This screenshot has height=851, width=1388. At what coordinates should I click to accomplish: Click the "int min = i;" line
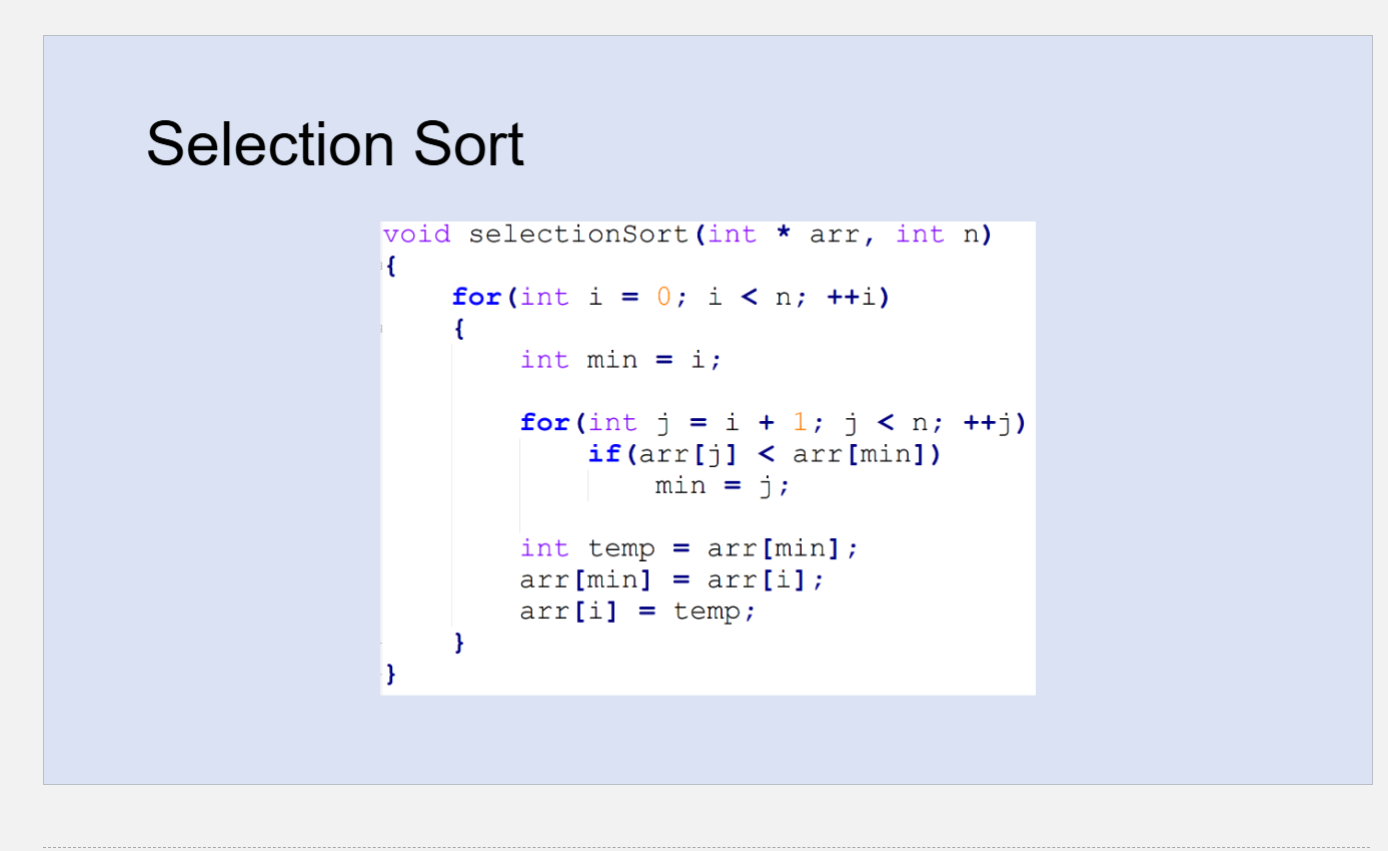[620, 360]
